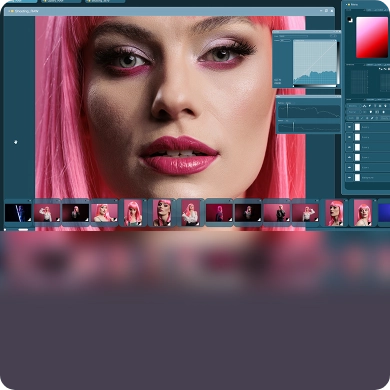The image size is (390, 390).
Task: Open the filmstrip close-up of the face turned sideways
Action: (x=334, y=213)
